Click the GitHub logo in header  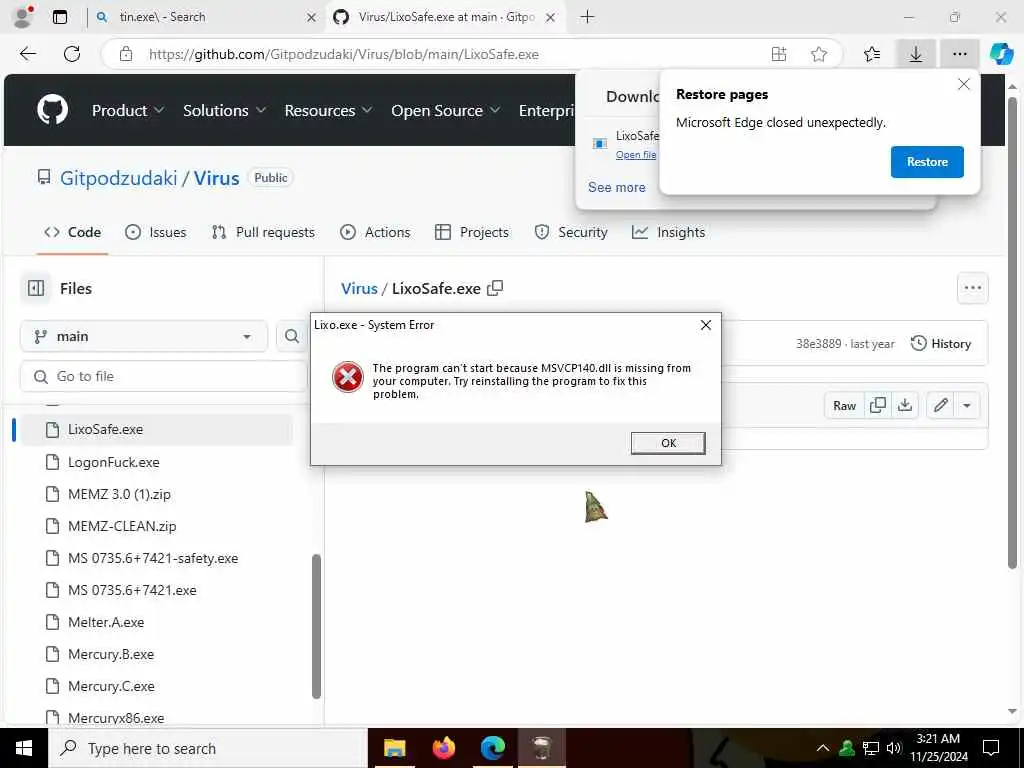52,110
